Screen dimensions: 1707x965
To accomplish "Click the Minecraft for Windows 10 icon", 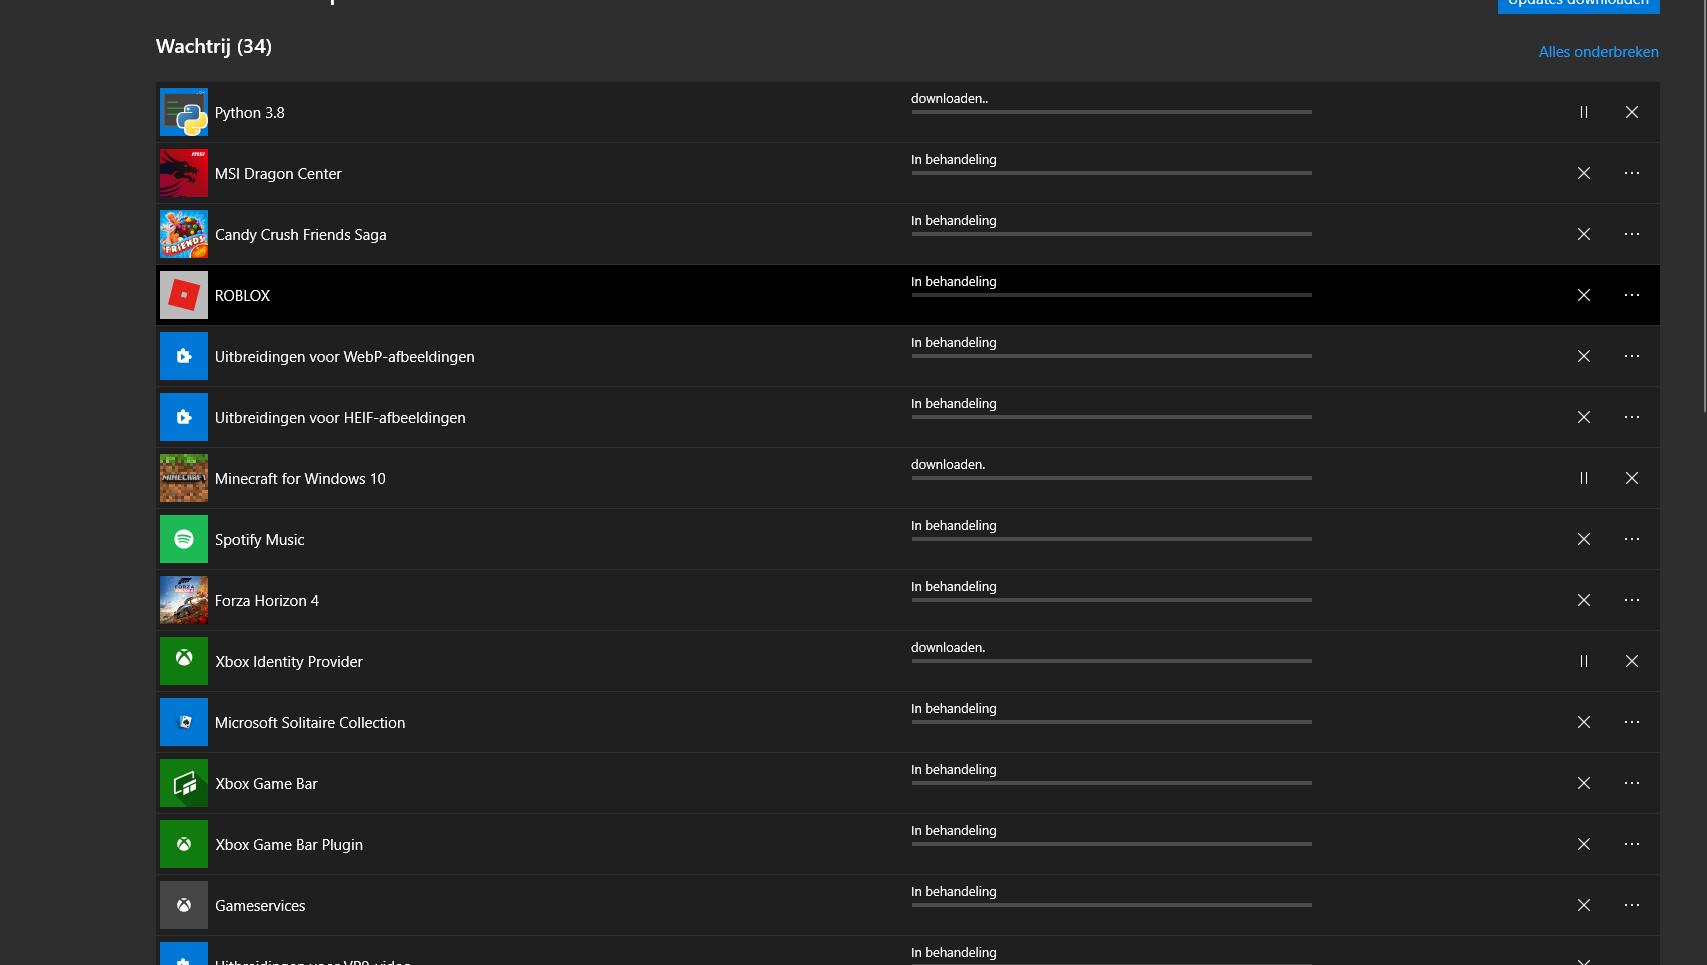I will [x=184, y=478].
